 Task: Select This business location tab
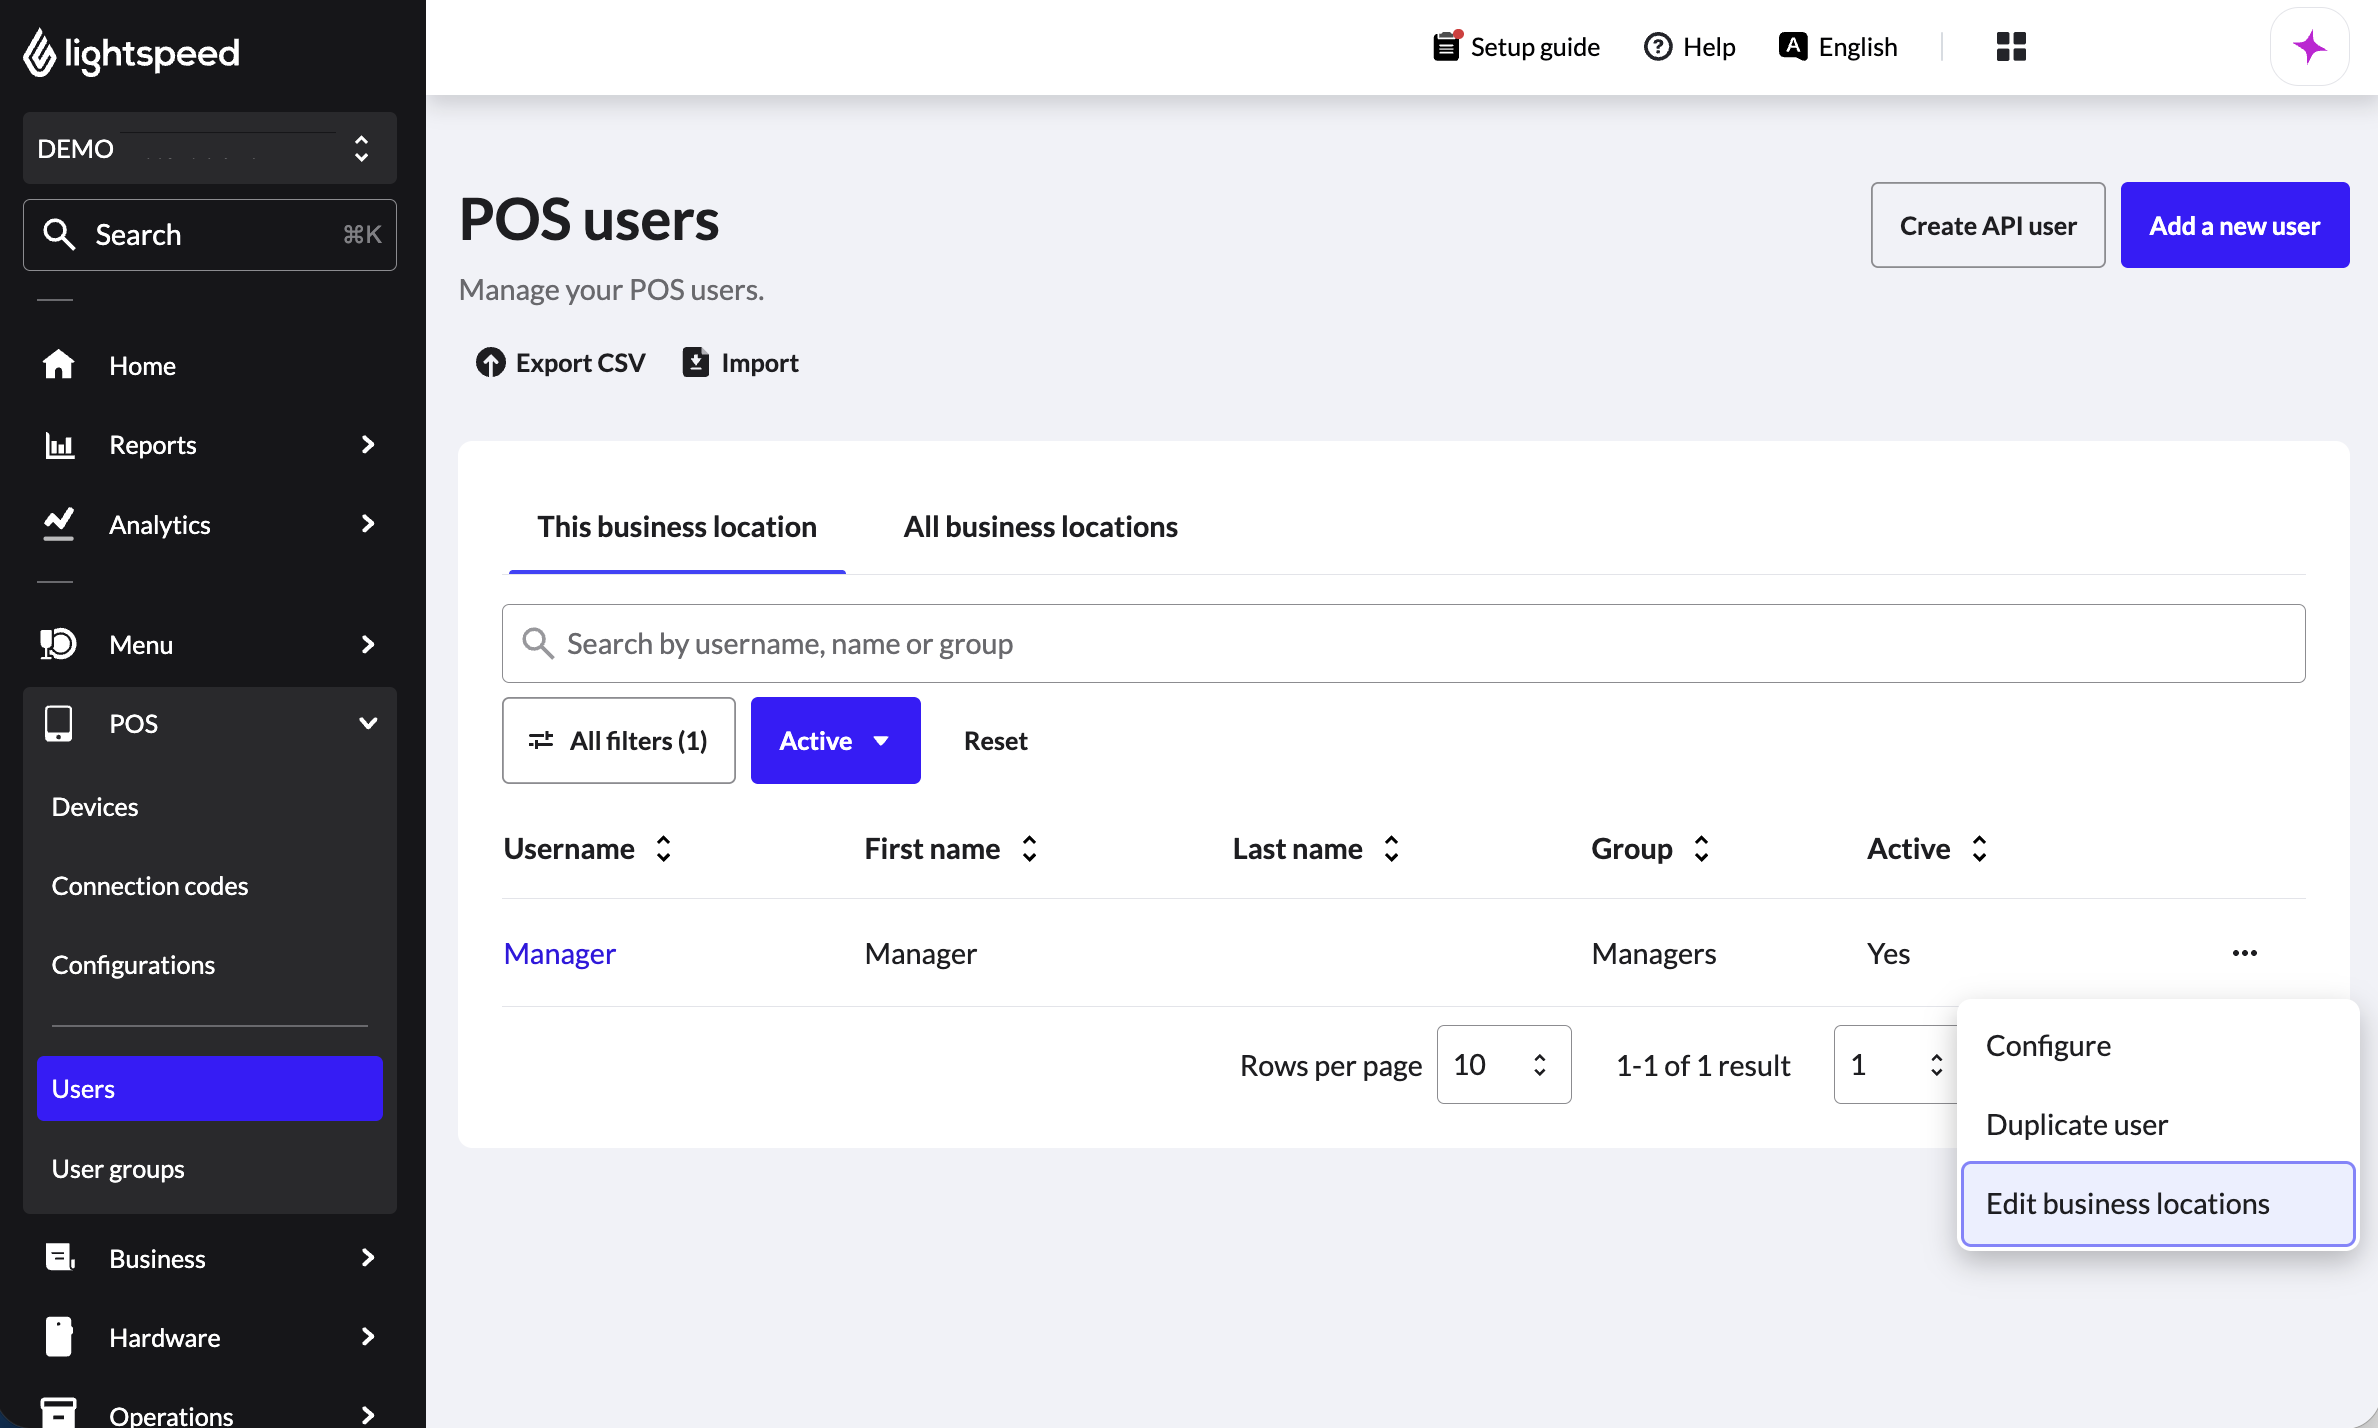pyautogui.click(x=677, y=527)
